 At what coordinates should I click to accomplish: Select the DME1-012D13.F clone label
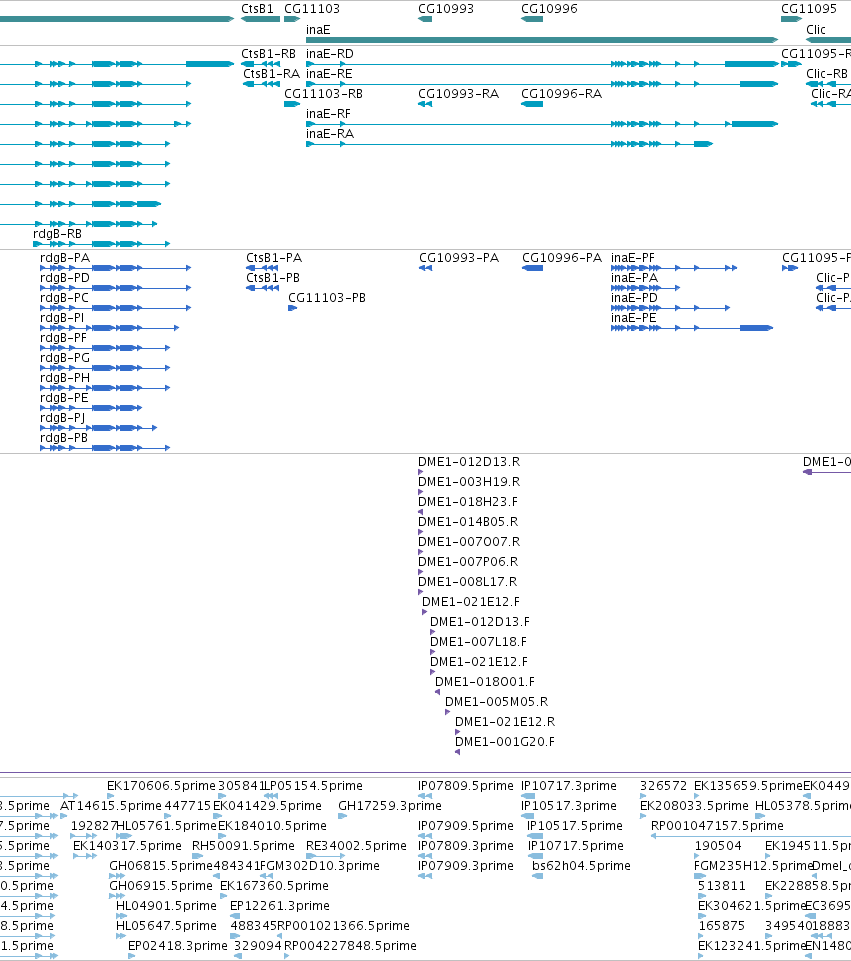480,622
